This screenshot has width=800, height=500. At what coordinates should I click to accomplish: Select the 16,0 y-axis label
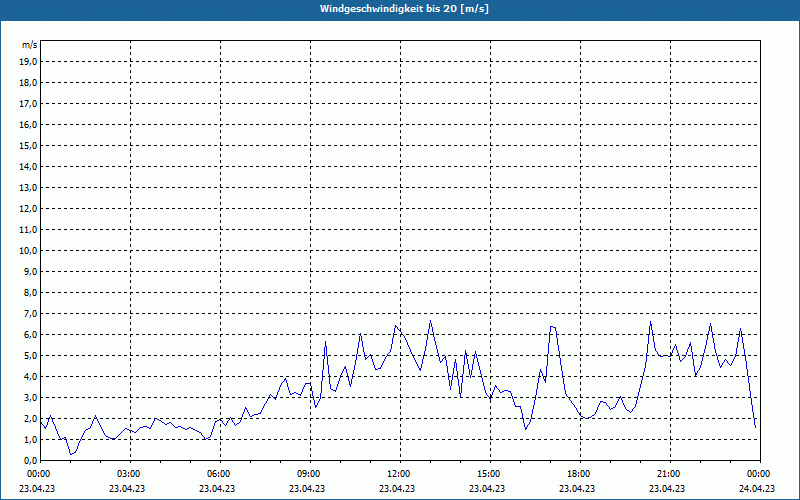pyautogui.click(x=28, y=124)
